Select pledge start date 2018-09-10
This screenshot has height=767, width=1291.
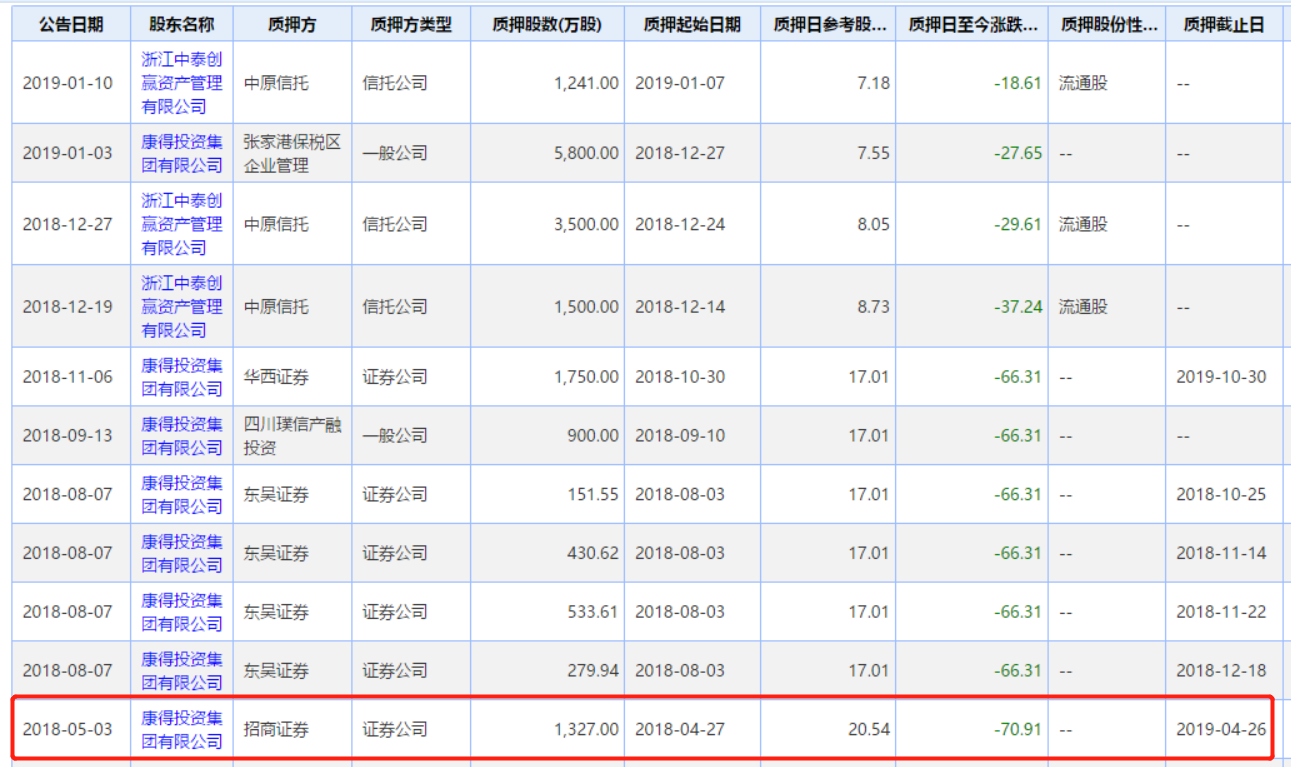tap(680, 436)
